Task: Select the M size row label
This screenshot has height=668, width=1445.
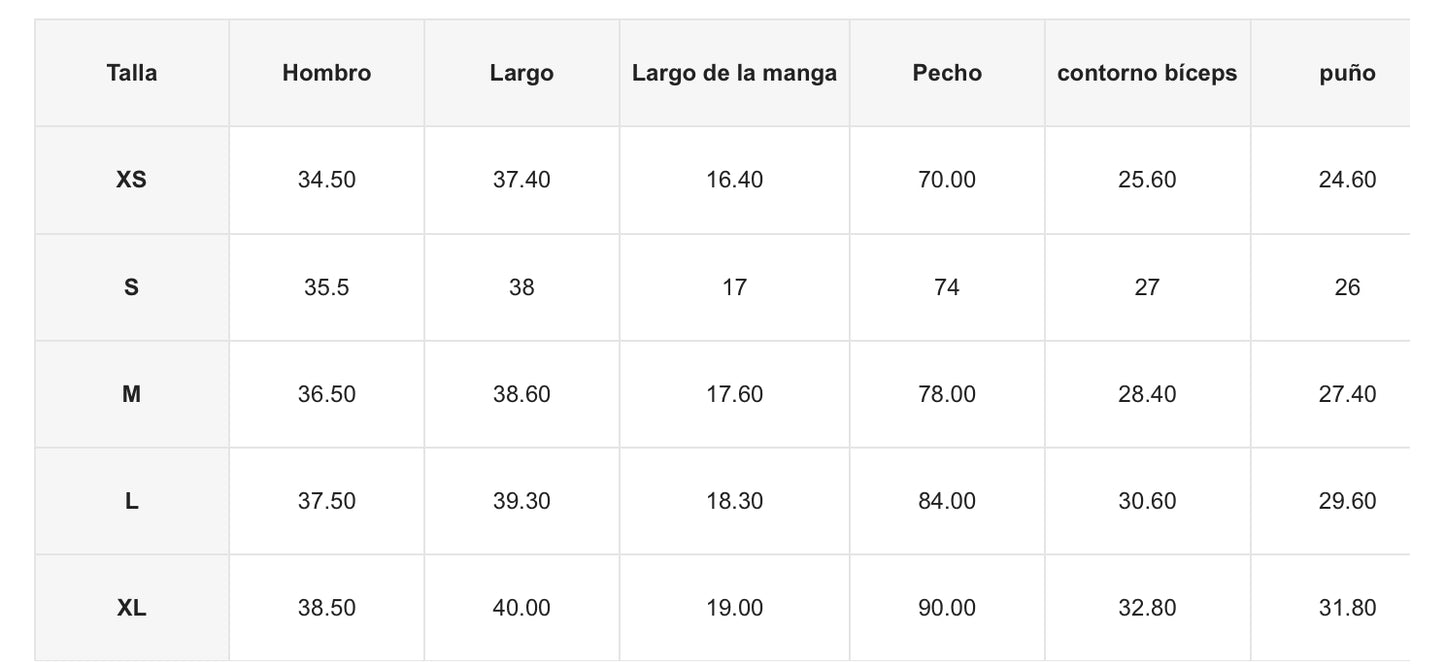Action: tap(132, 394)
